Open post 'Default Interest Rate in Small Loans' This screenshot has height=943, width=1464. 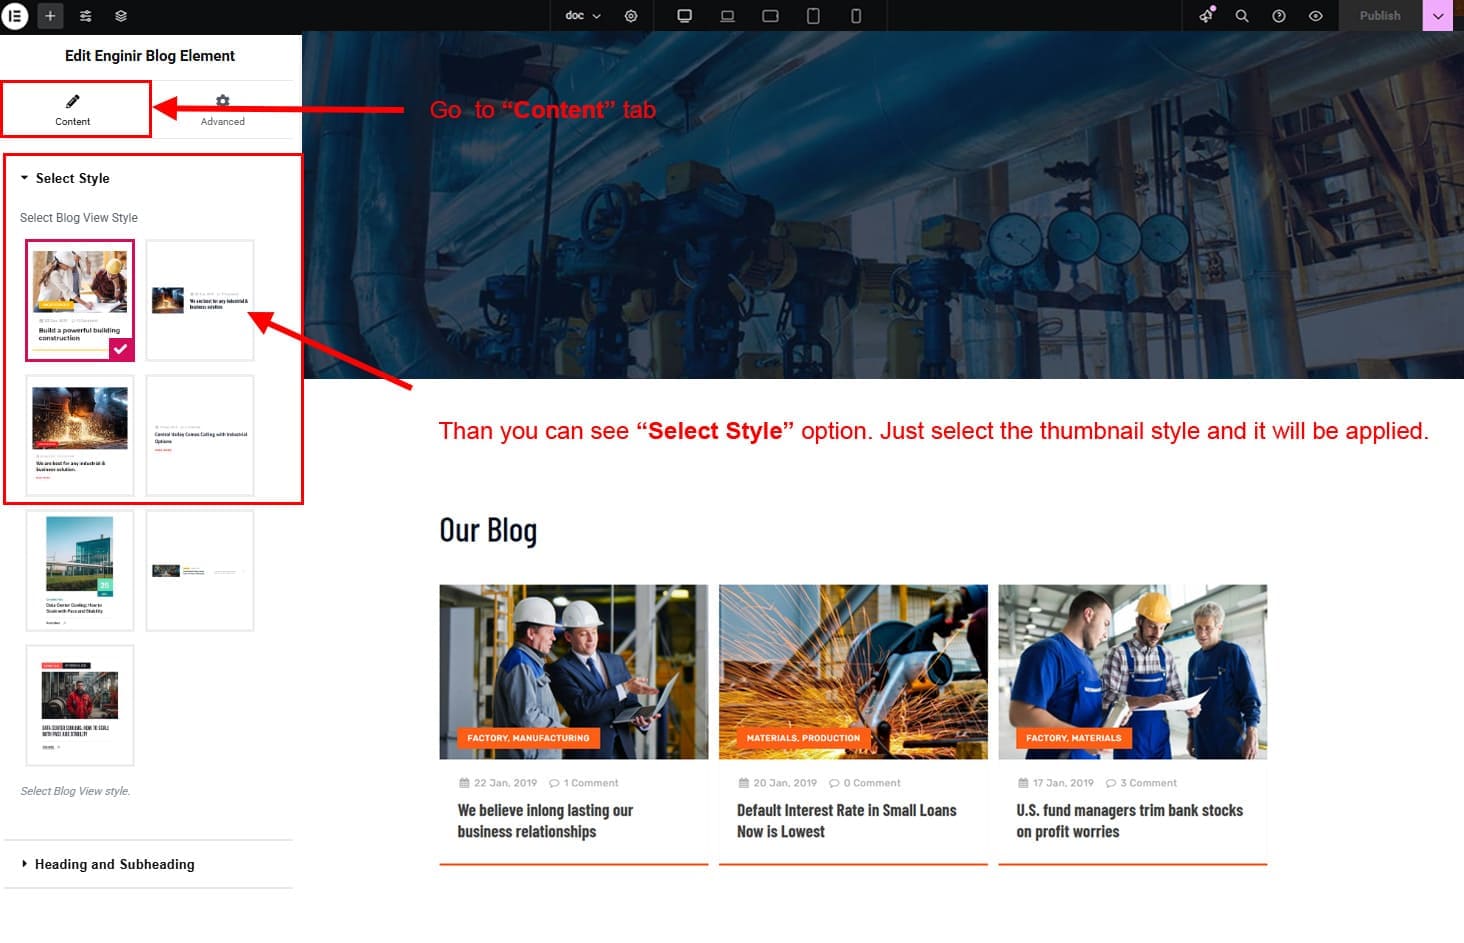(x=846, y=820)
